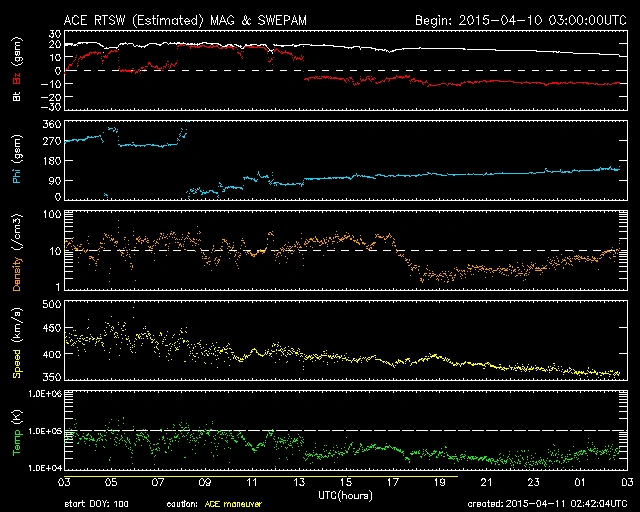Screen dimensions: 640x512
Task: Select the red 'Bz' axis label
Action: (x=16, y=79)
